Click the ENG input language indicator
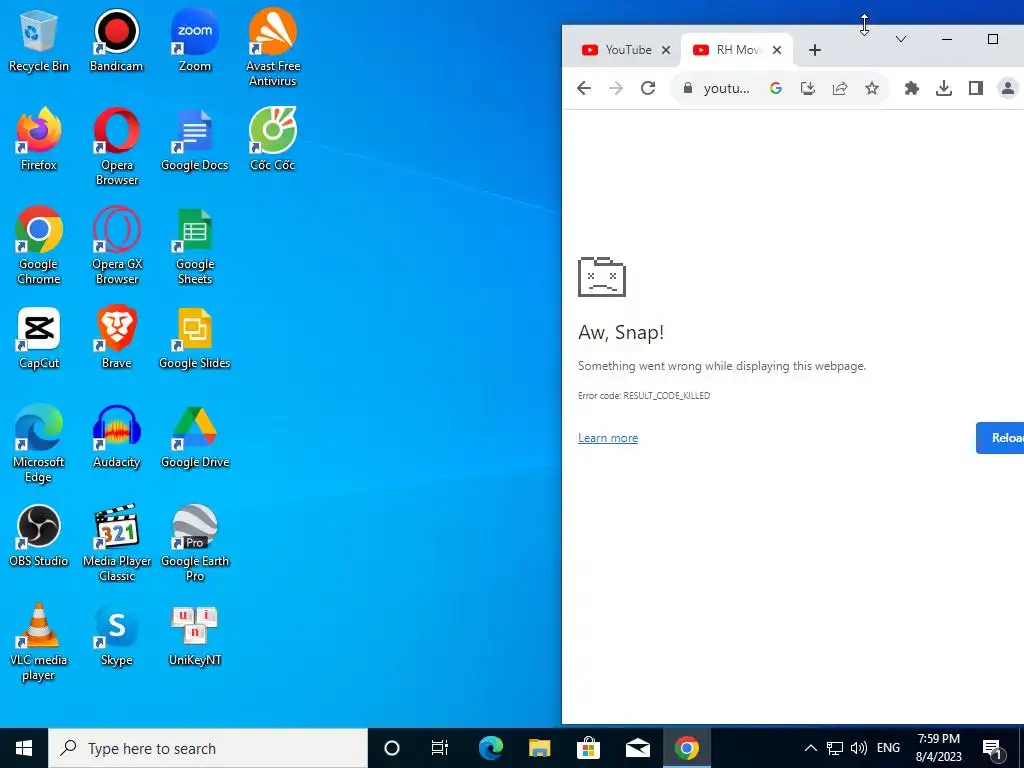Image resolution: width=1024 pixels, height=768 pixels. (x=888, y=748)
